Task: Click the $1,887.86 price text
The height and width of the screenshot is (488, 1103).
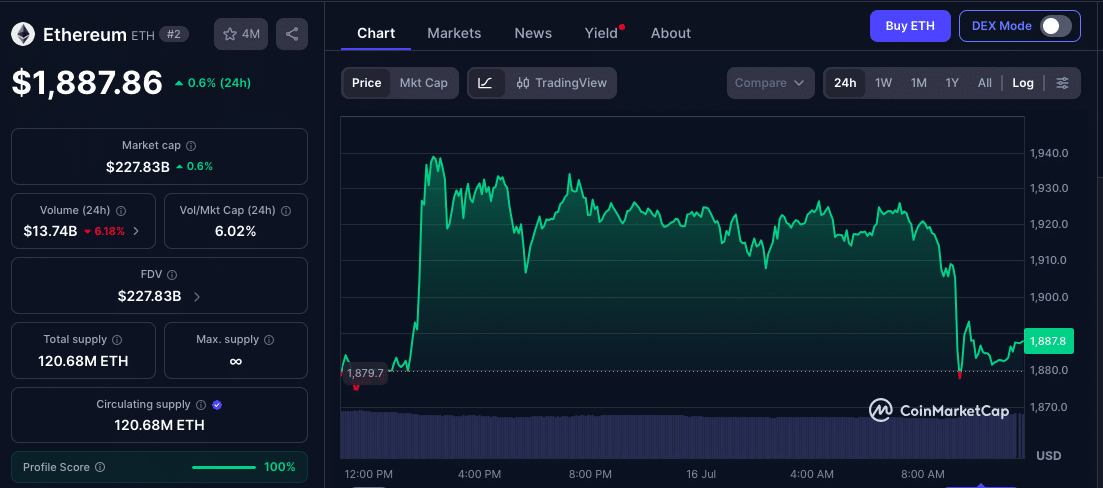Action: pos(87,83)
